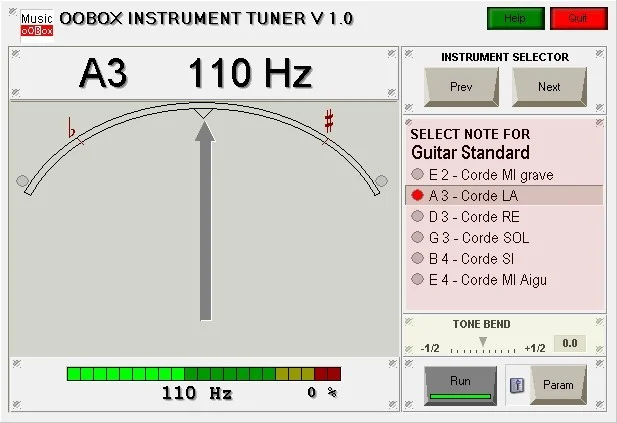This screenshot has height=423, width=617.
Task: Click the -1/2 tone bend label
Action: 430,348
